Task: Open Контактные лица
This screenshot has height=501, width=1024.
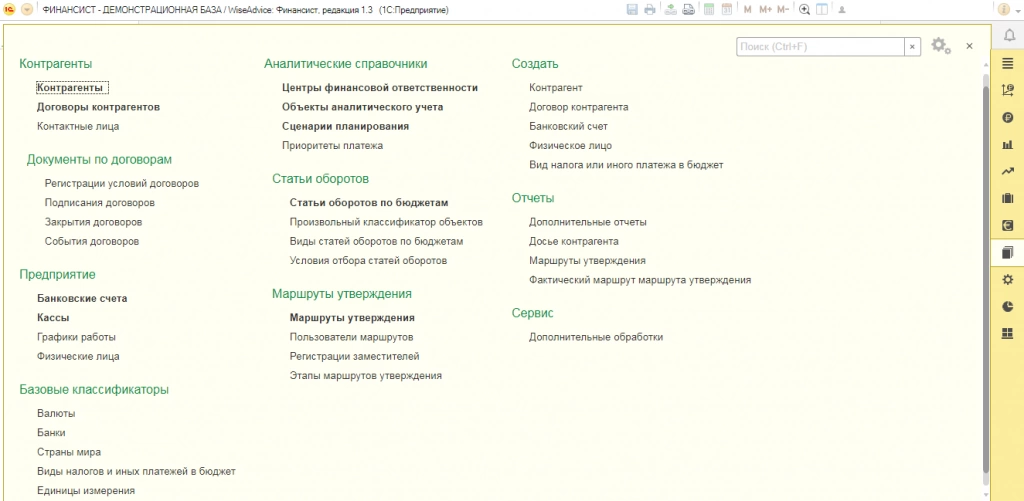Action: (x=78, y=126)
